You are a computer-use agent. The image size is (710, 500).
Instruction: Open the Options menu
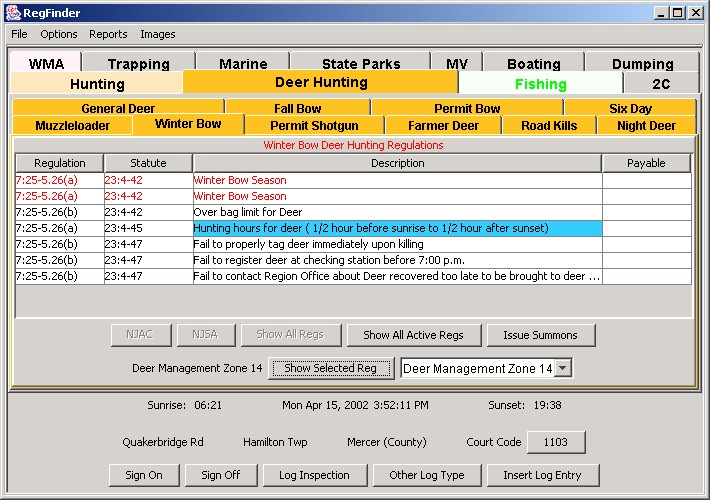[58, 34]
